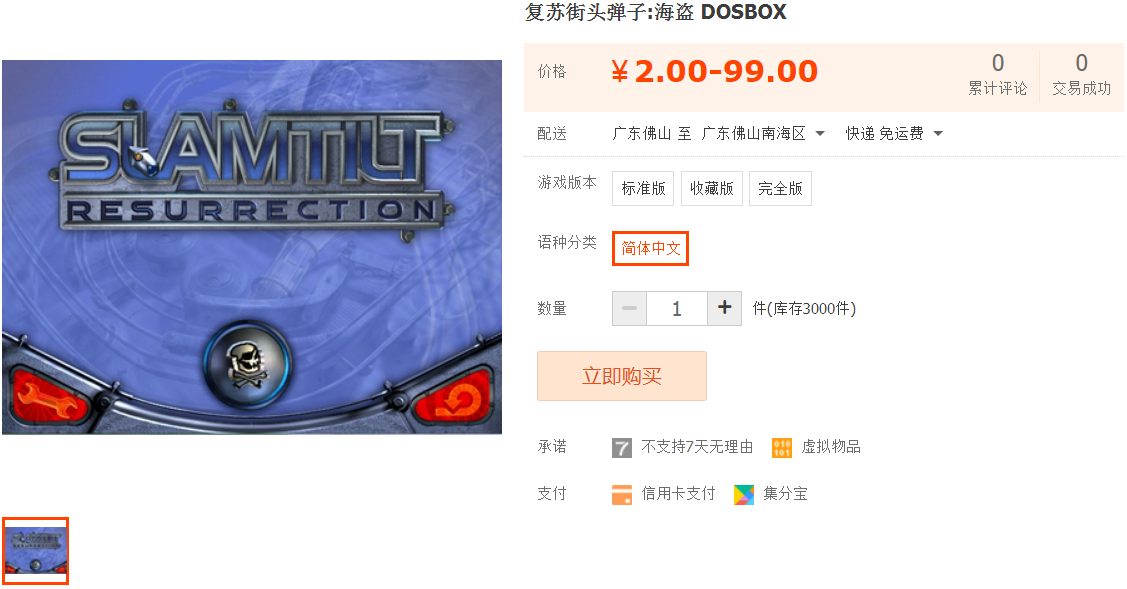Open the 累计评论 reviews count

998,75
